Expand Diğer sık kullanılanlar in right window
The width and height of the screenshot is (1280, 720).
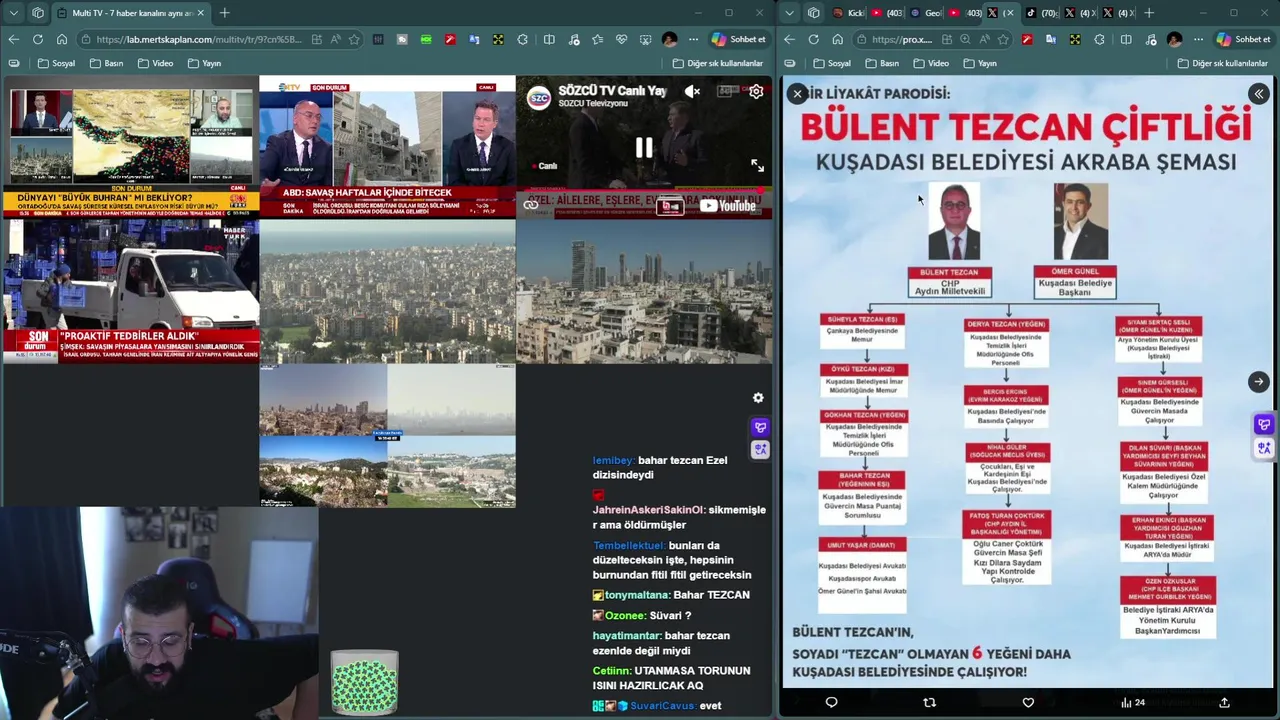coord(1222,63)
